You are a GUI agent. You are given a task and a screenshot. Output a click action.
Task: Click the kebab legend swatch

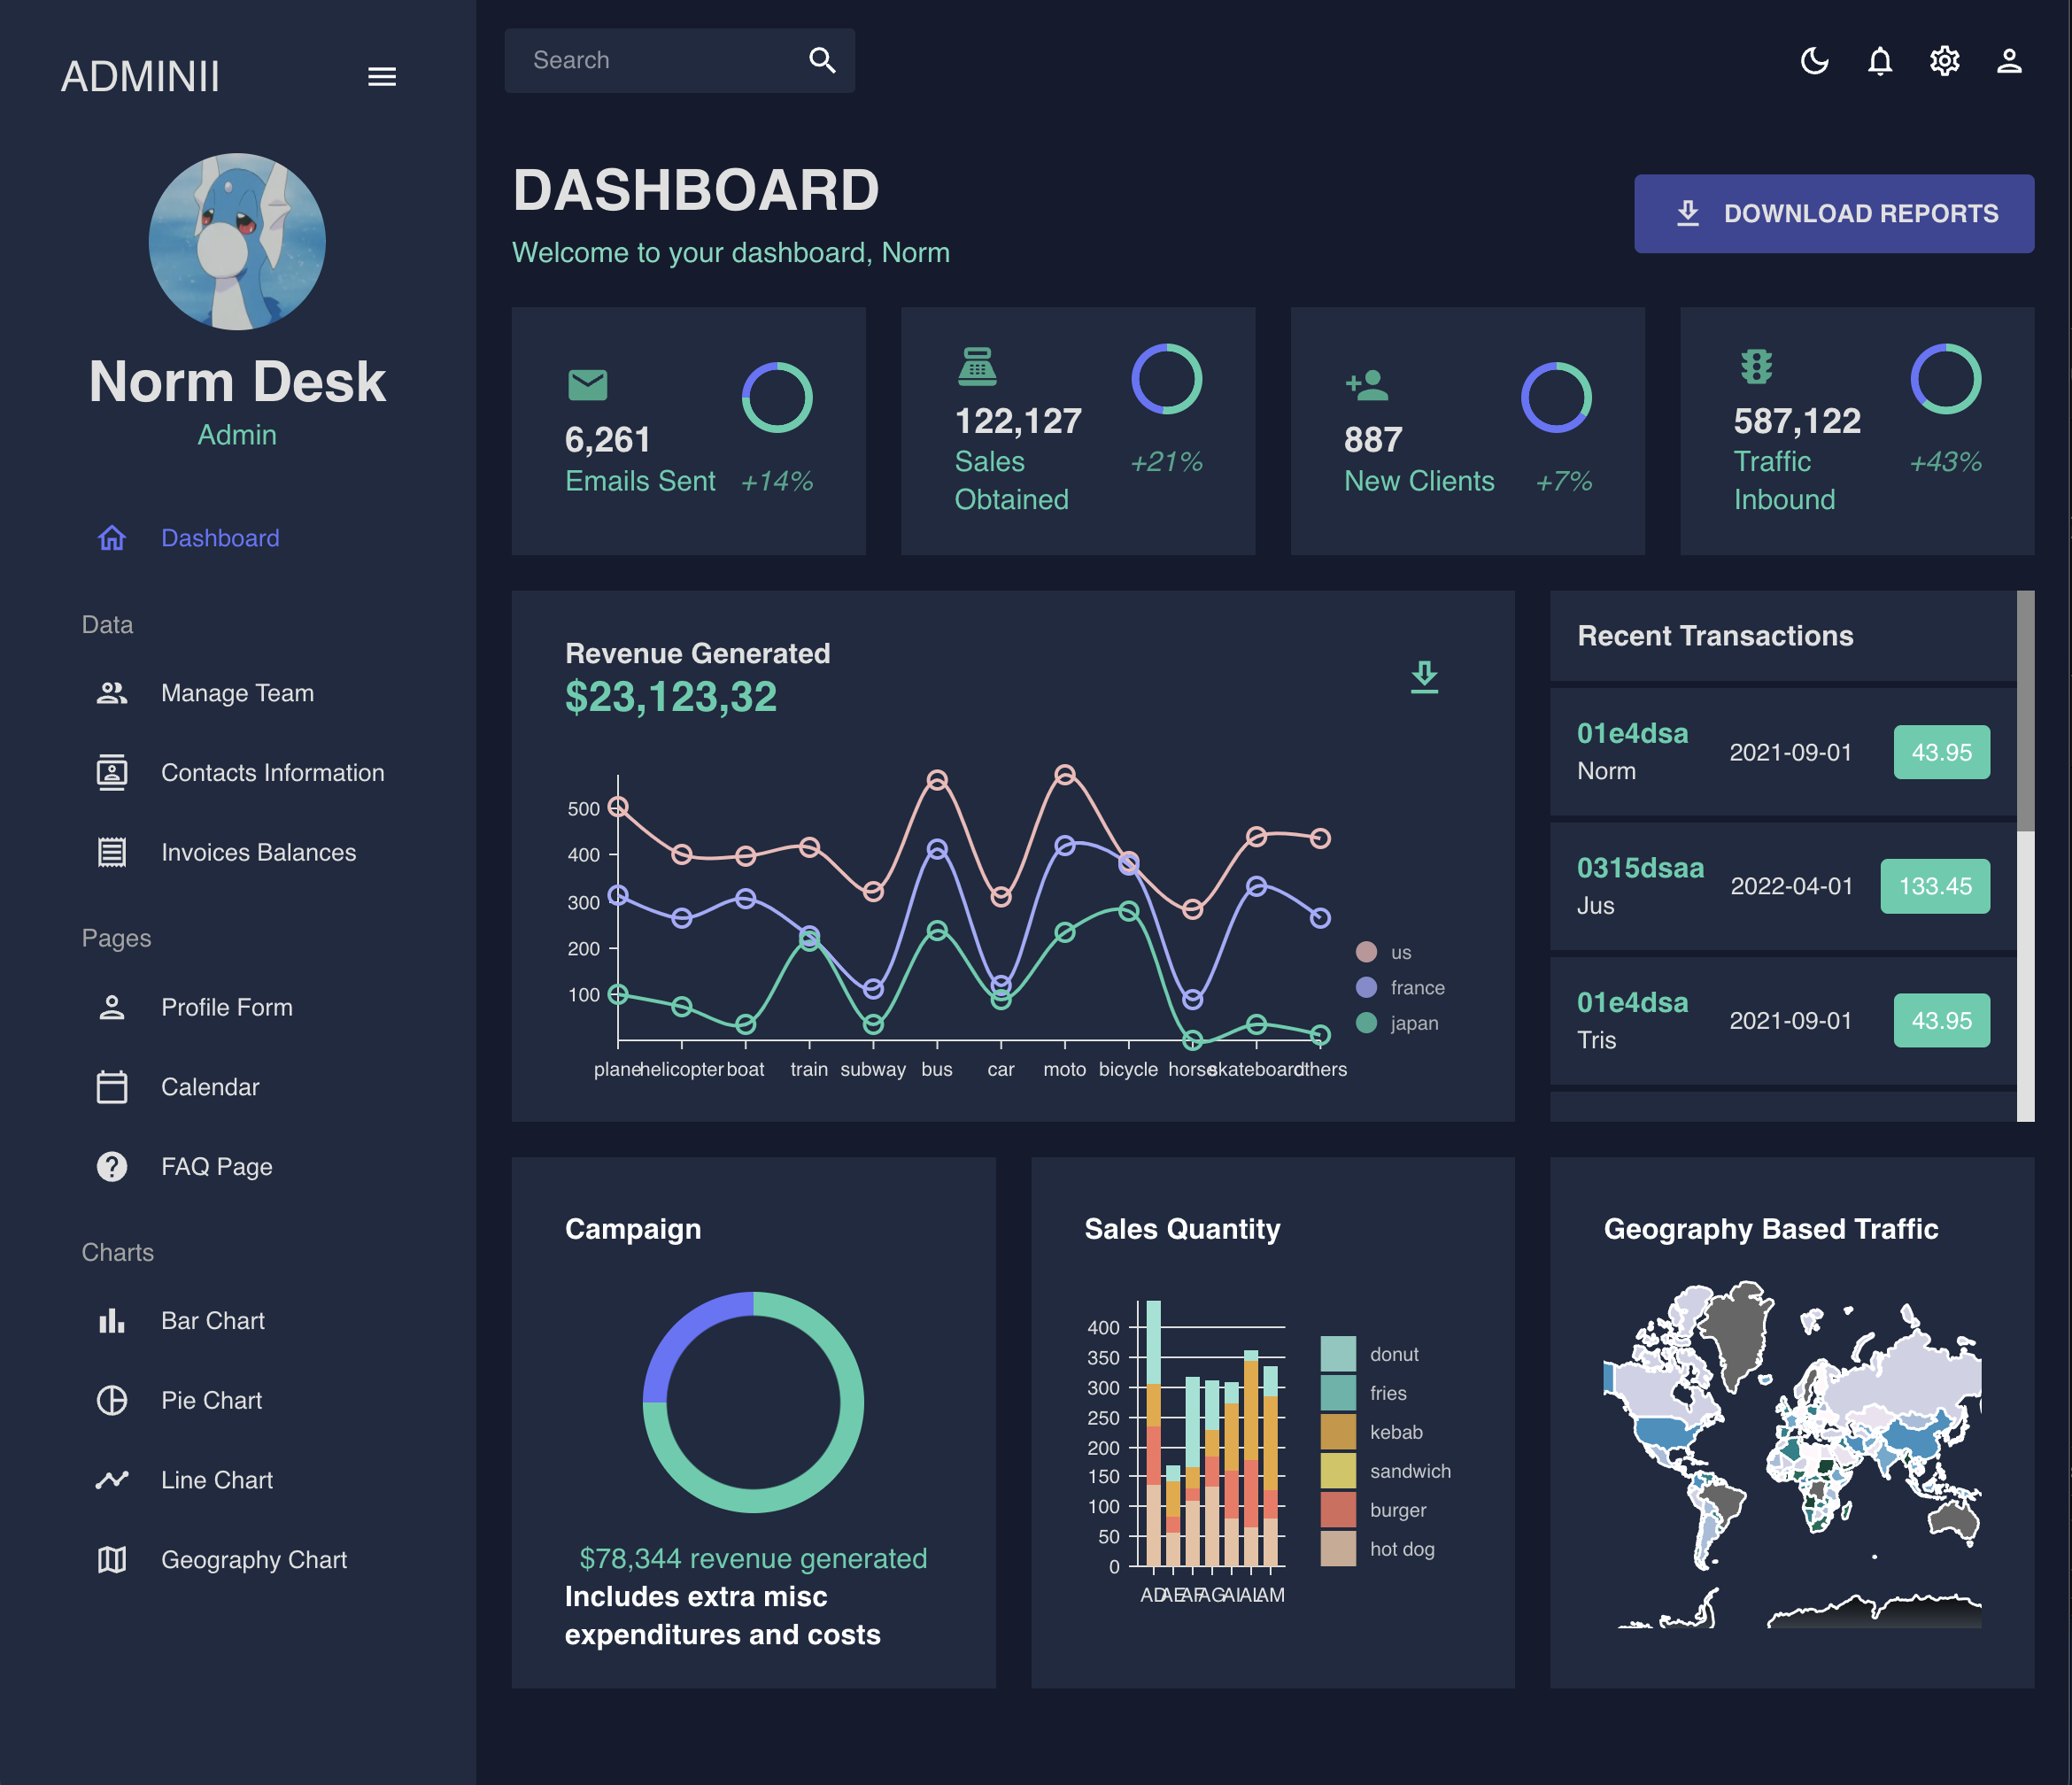[x=1338, y=1431]
